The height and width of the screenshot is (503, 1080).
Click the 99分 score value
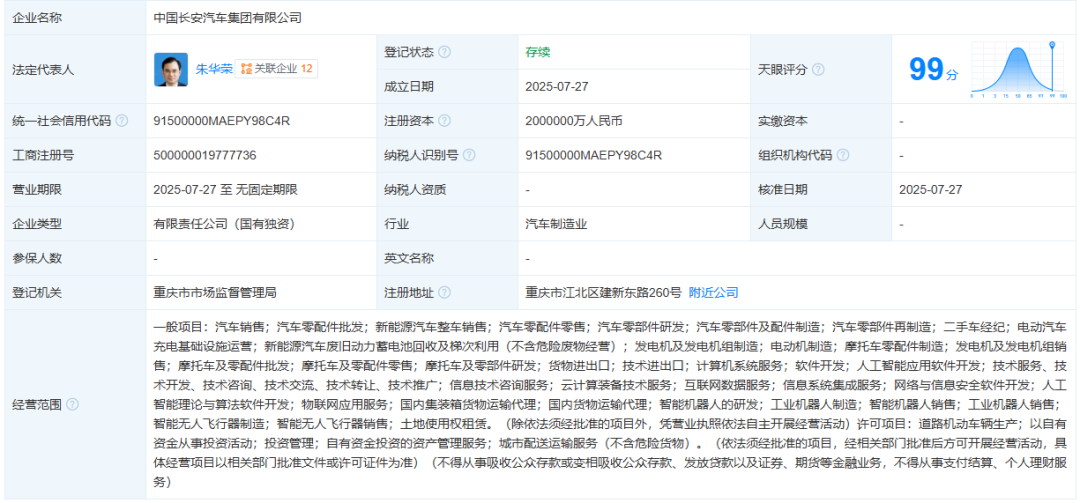point(933,70)
